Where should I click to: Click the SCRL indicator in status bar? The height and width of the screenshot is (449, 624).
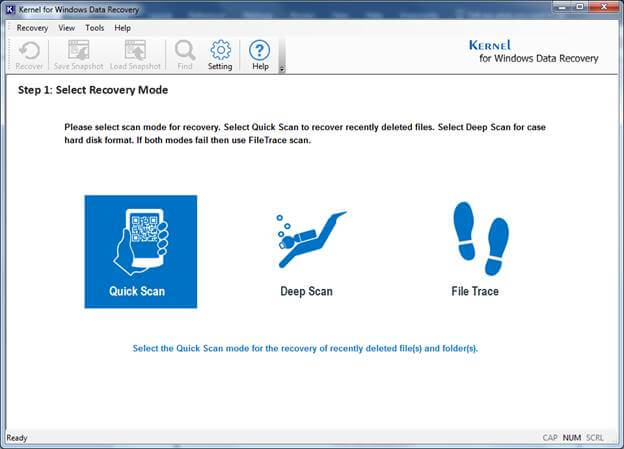click(x=595, y=438)
